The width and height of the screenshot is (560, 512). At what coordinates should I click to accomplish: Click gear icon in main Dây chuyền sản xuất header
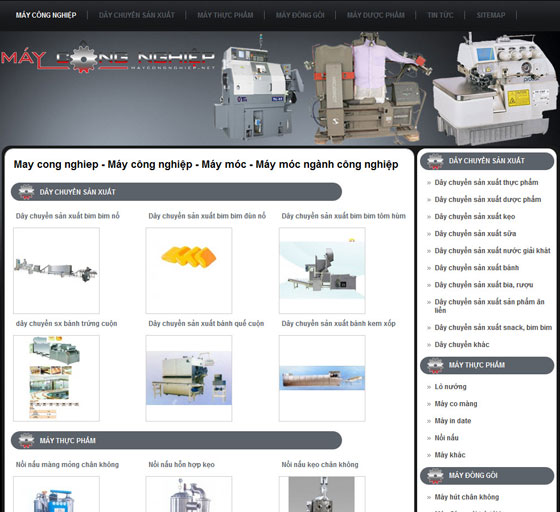[26, 192]
